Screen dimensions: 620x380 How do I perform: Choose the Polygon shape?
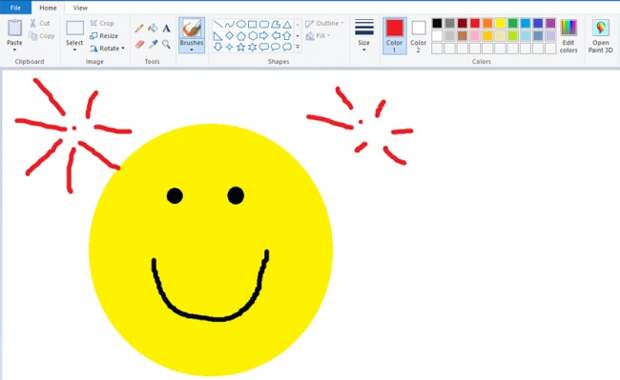click(x=276, y=25)
